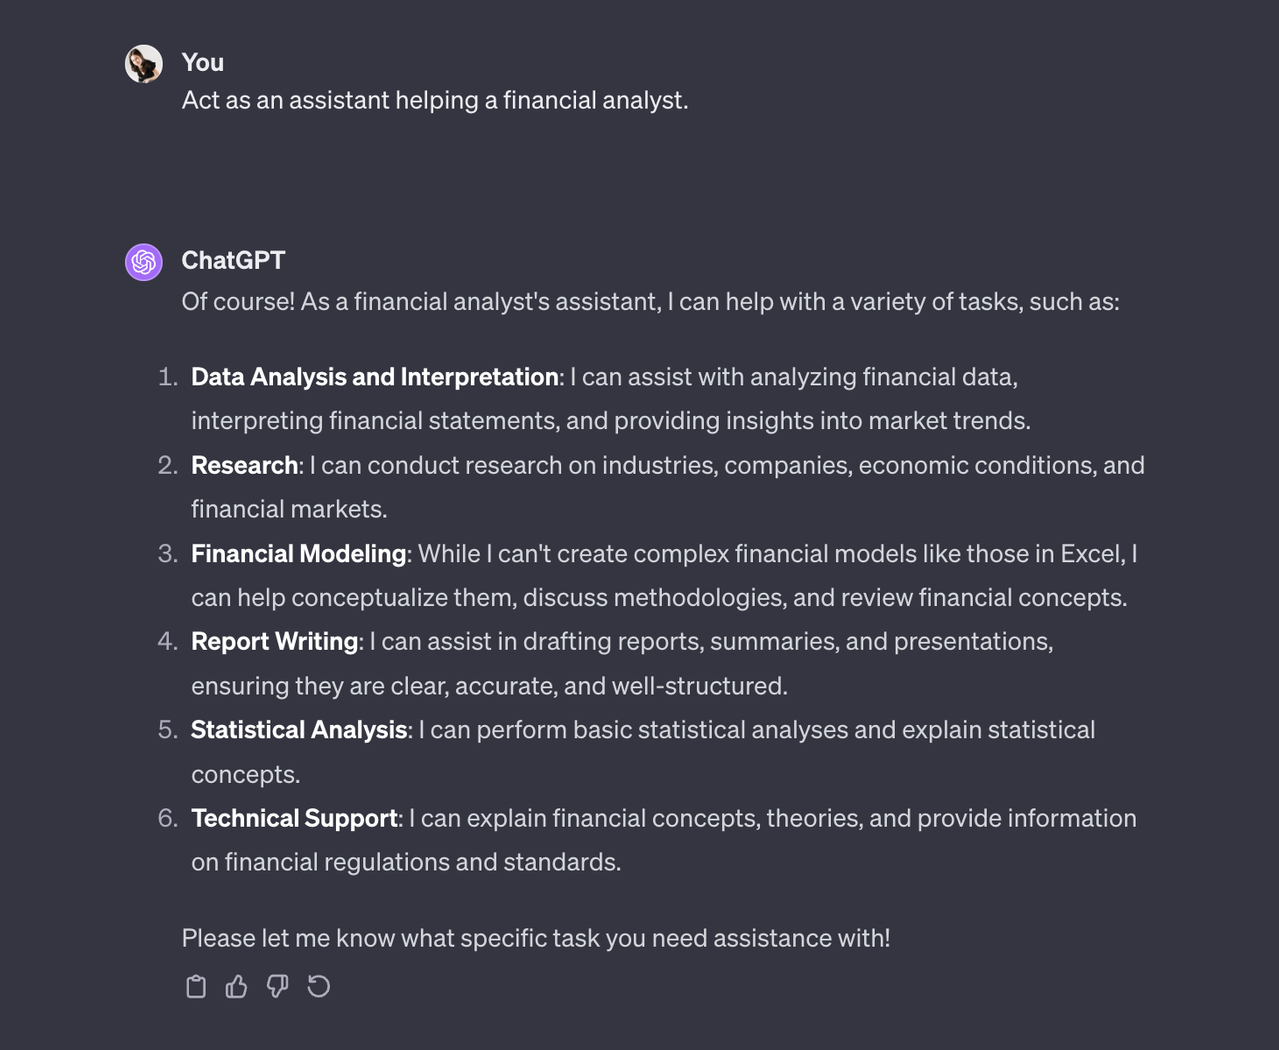This screenshot has width=1279, height=1050.
Task: Click the thumbs up icon
Action: (236, 987)
